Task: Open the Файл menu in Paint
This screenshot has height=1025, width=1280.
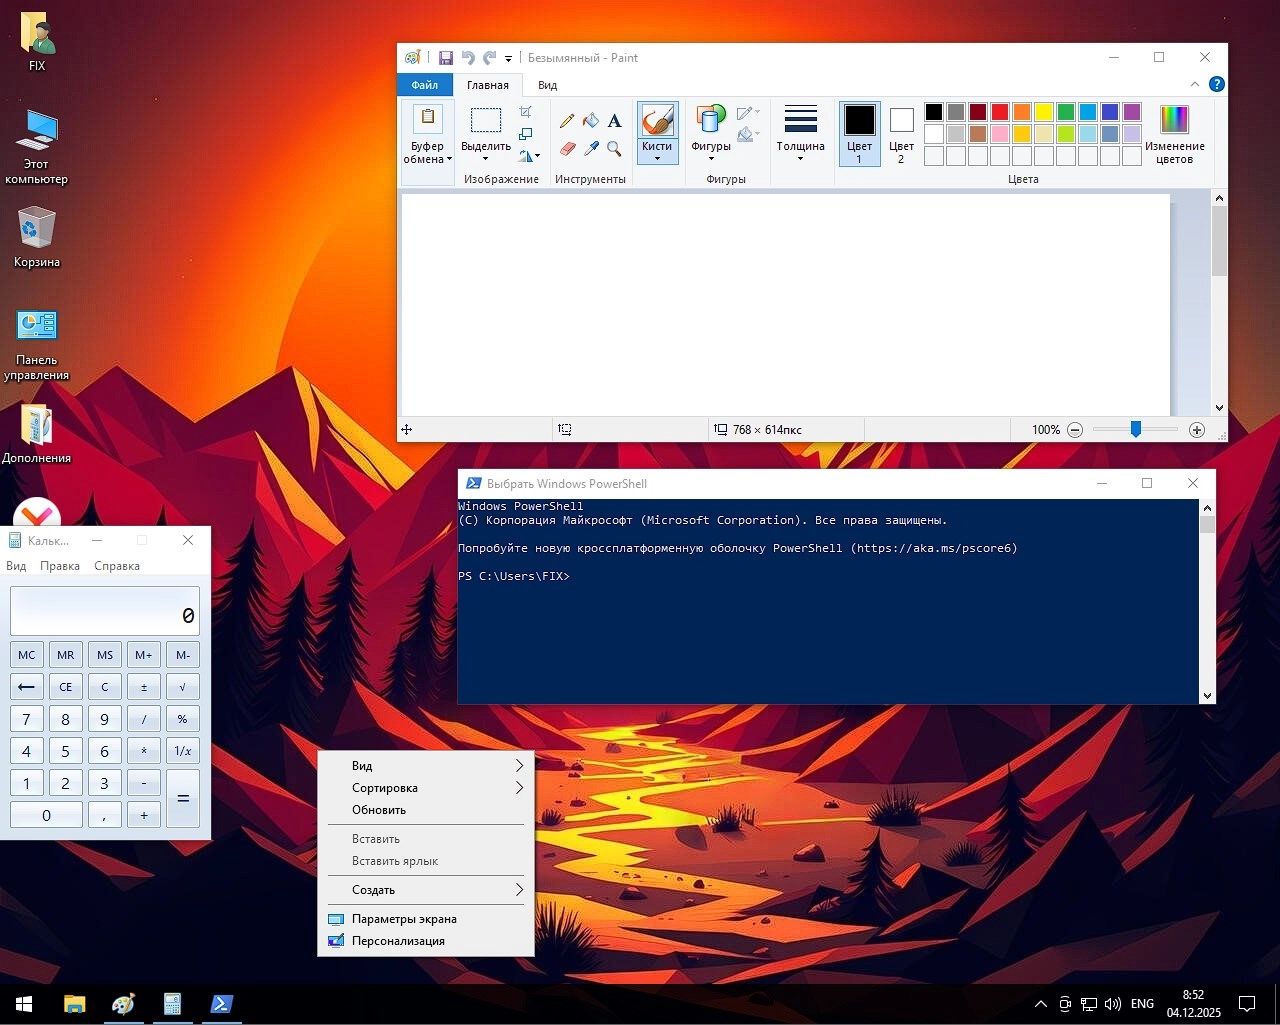Action: click(424, 85)
